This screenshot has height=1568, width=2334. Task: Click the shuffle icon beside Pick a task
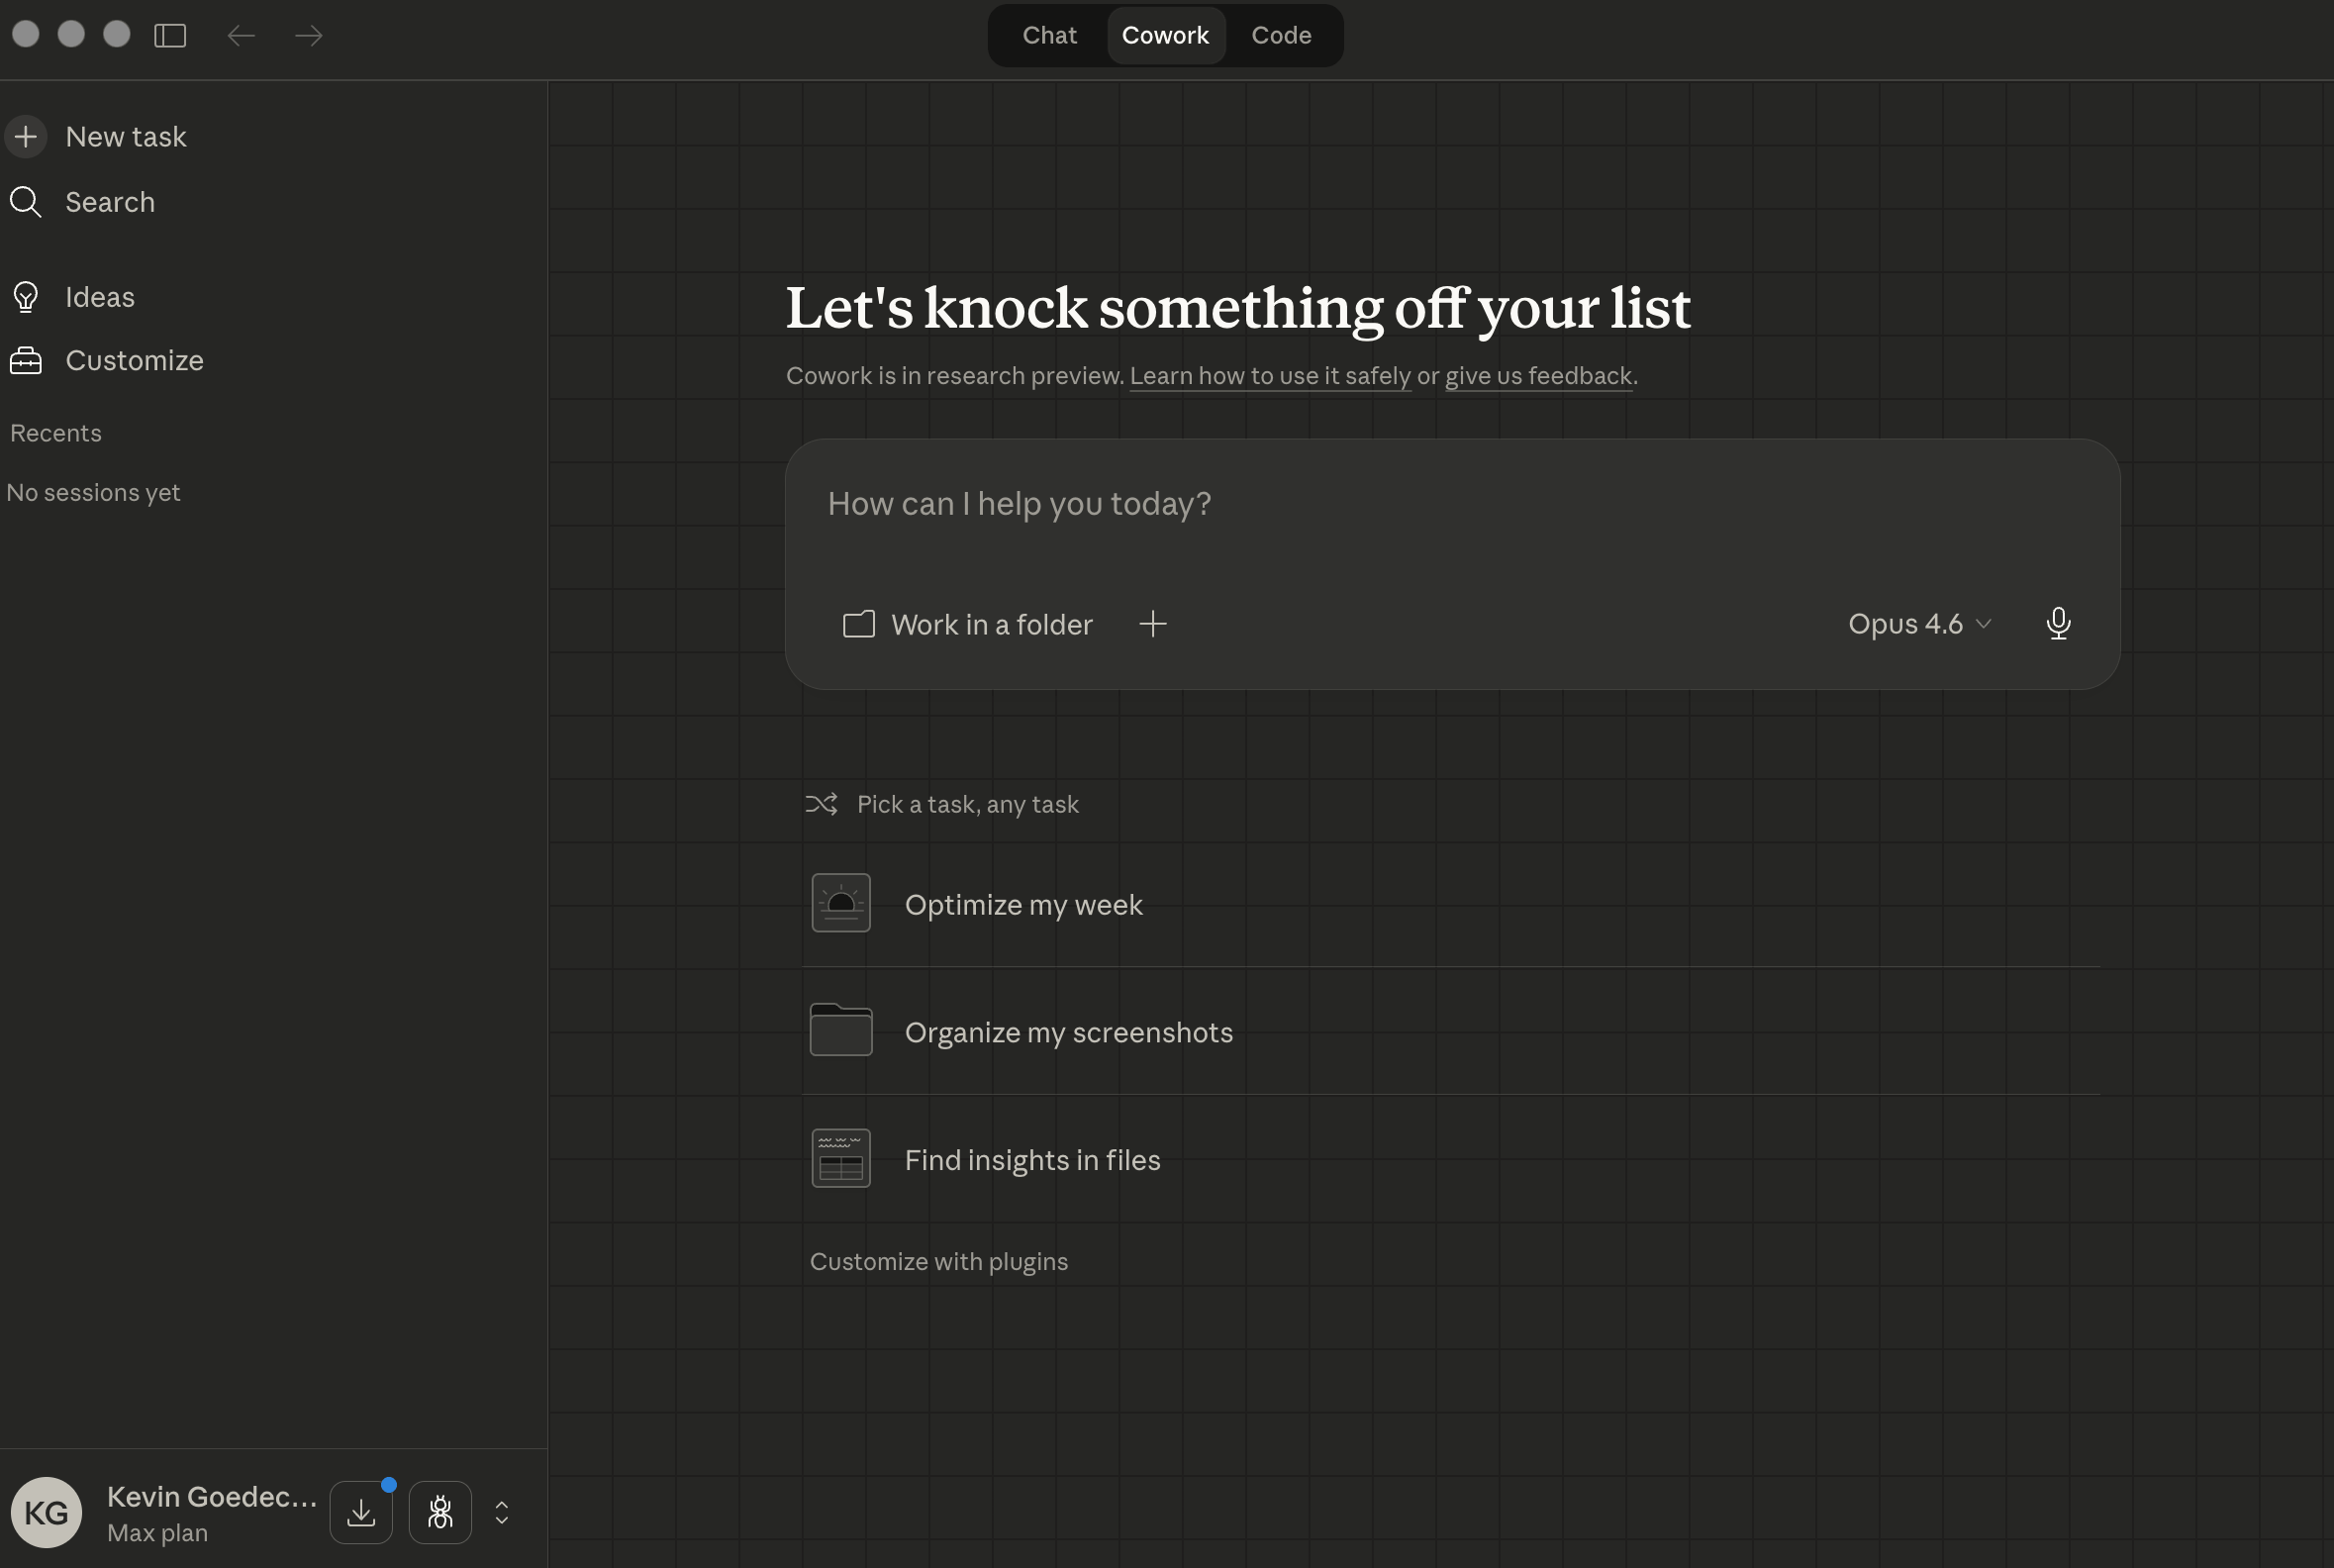(x=822, y=803)
